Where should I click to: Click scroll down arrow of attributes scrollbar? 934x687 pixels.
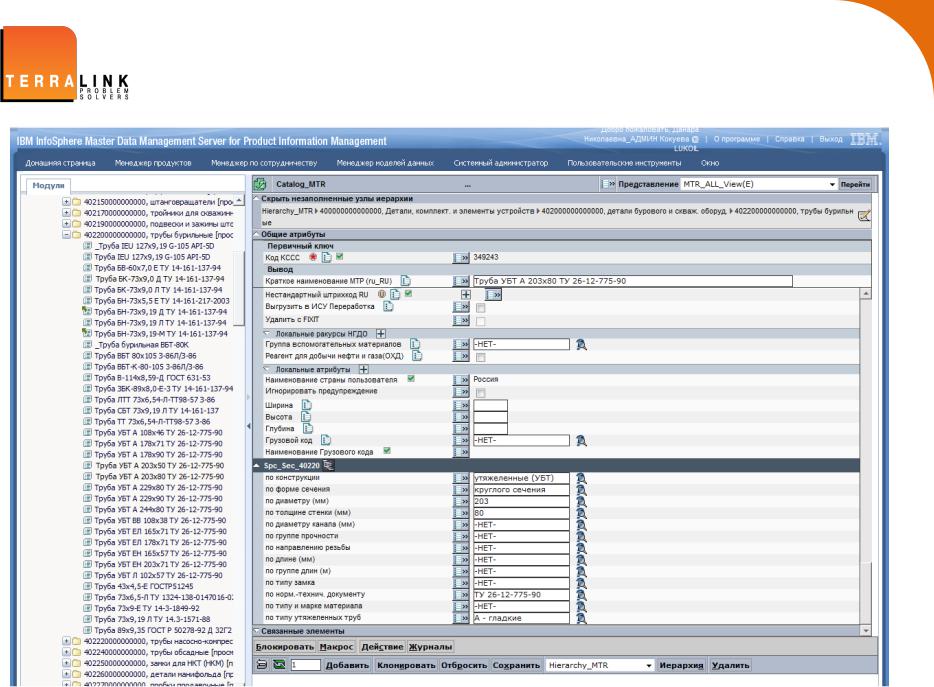(865, 630)
